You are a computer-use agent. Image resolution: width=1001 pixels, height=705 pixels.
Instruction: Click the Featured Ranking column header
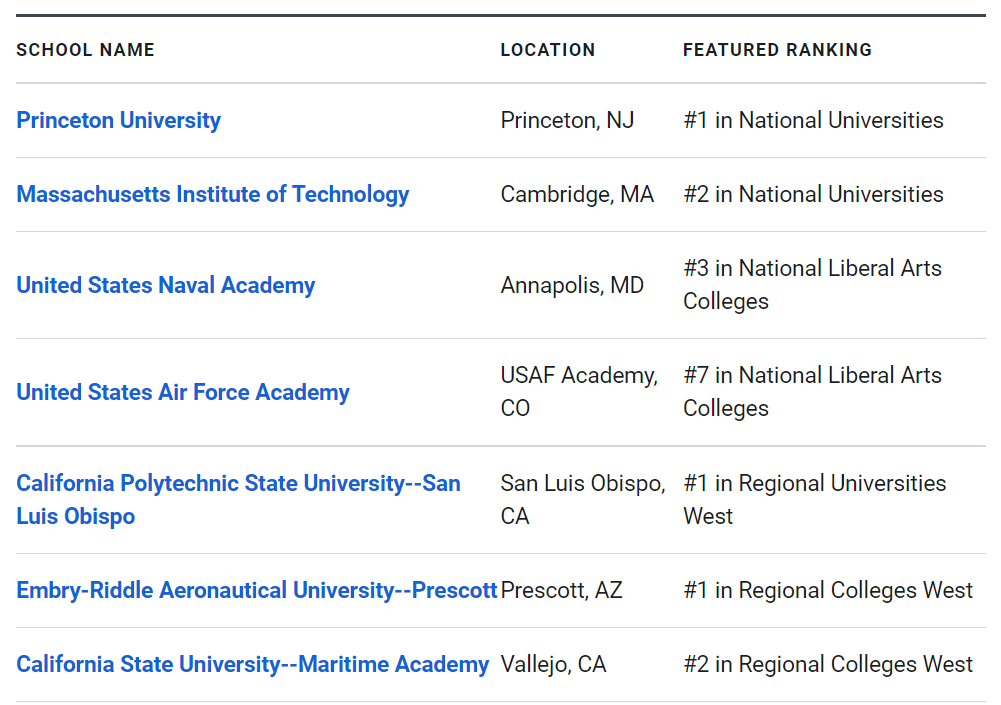[x=777, y=50]
